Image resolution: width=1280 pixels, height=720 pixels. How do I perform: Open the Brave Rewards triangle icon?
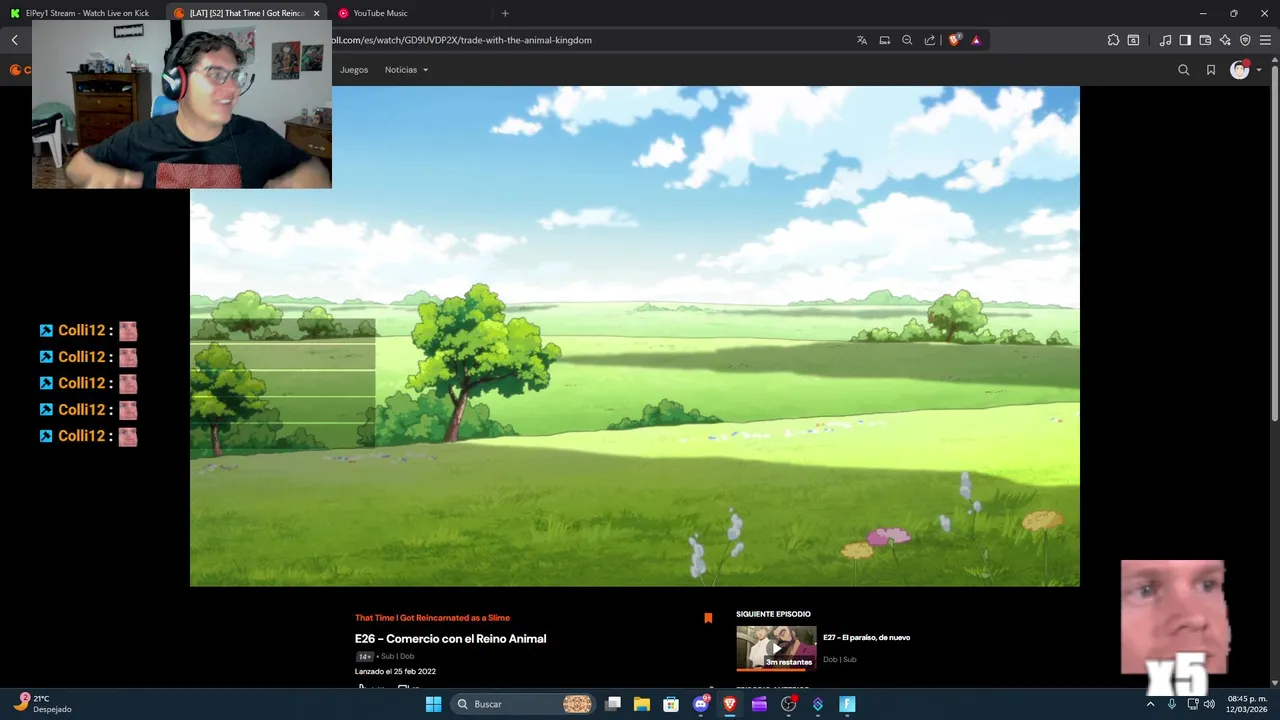(976, 40)
